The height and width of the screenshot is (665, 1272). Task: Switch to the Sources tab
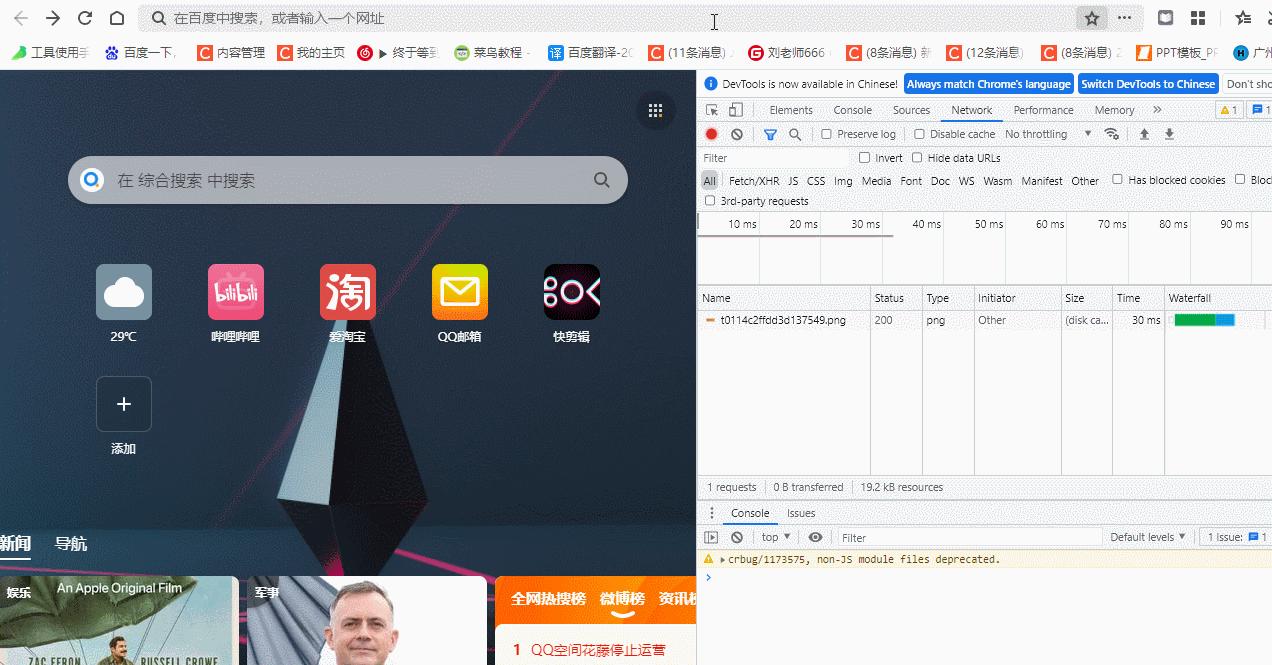pos(911,110)
